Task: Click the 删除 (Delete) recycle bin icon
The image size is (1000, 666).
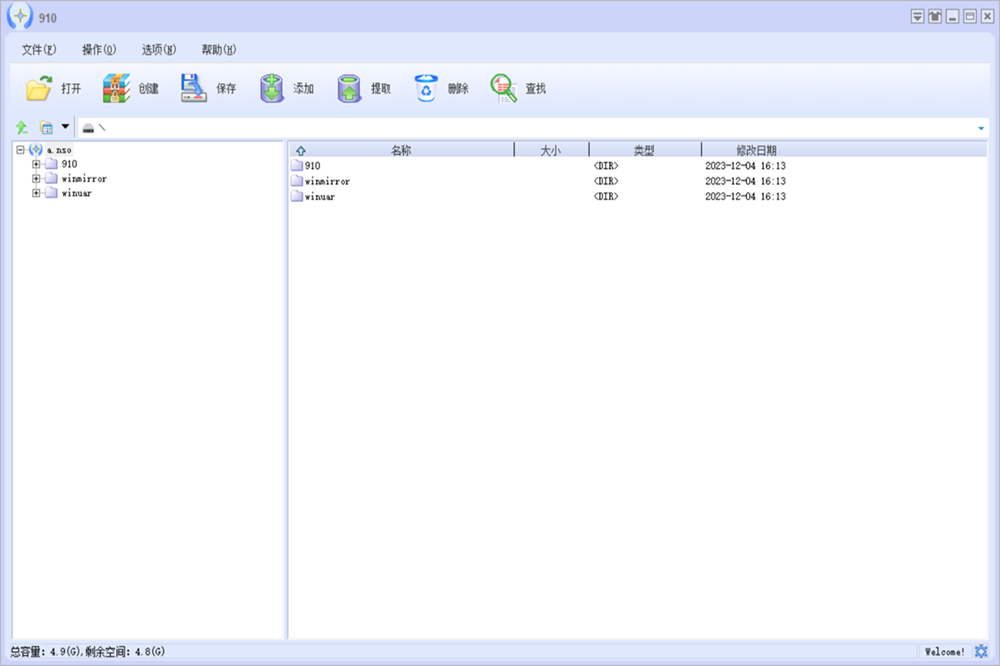Action: click(x=427, y=89)
